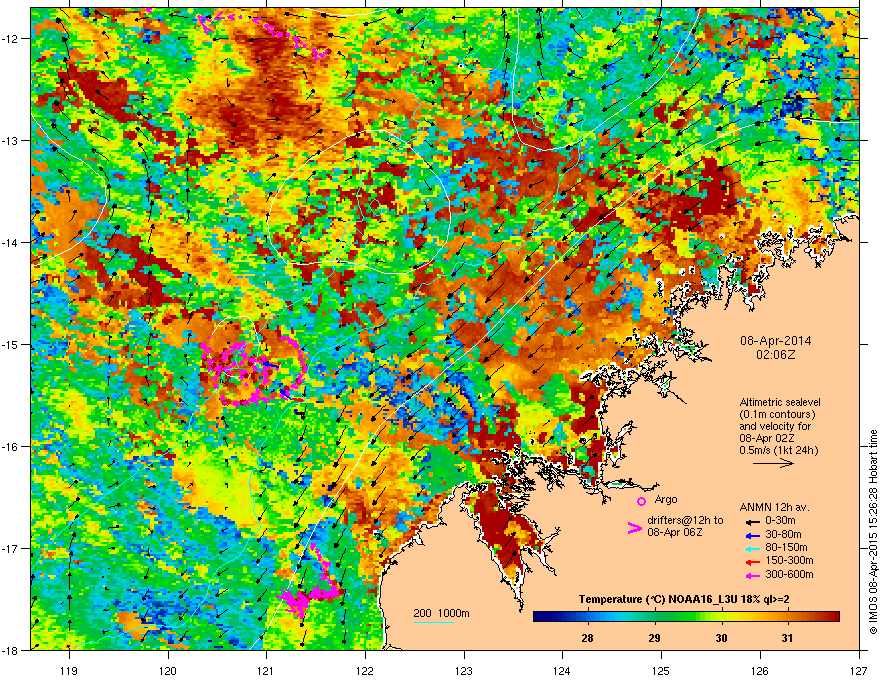Click the time label 02:06Z
Viewport: 880px width, 680px height.
click(x=775, y=355)
